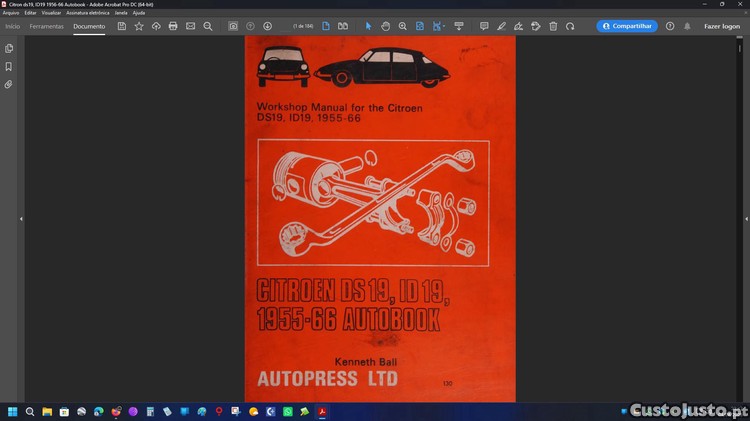Click the stamp tool icon
The width and height of the screenshot is (750, 421).
coord(536,26)
